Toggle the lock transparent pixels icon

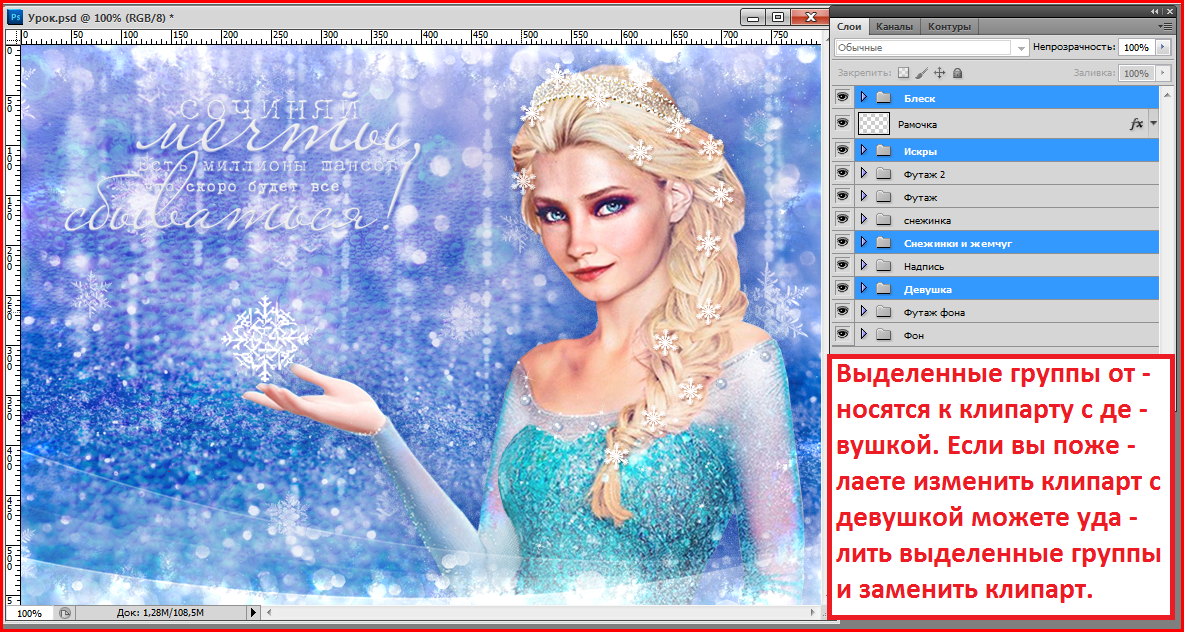pyautogui.click(x=902, y=73)
